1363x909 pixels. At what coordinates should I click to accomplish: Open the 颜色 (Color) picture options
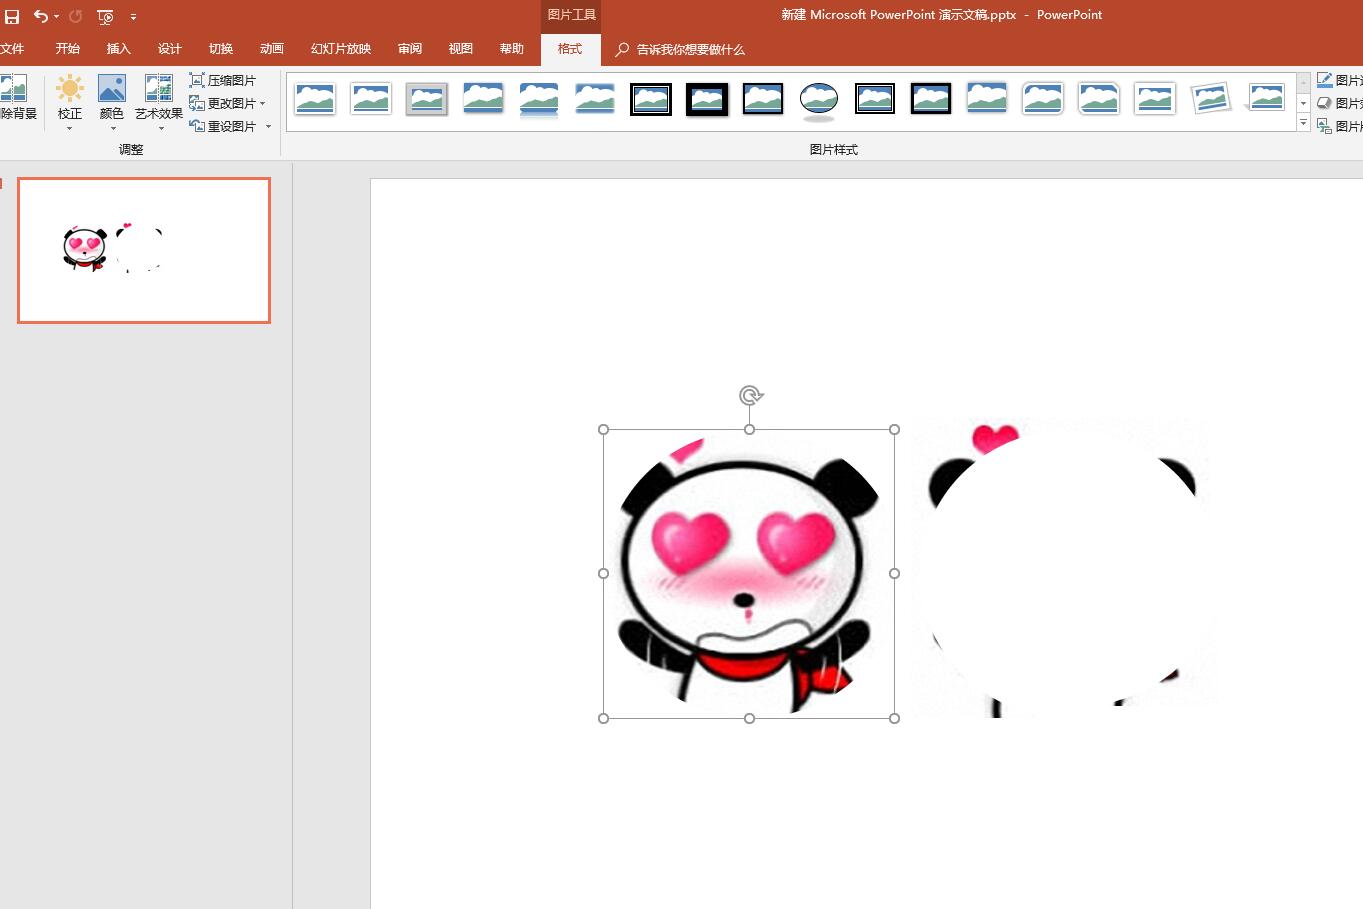112,100
